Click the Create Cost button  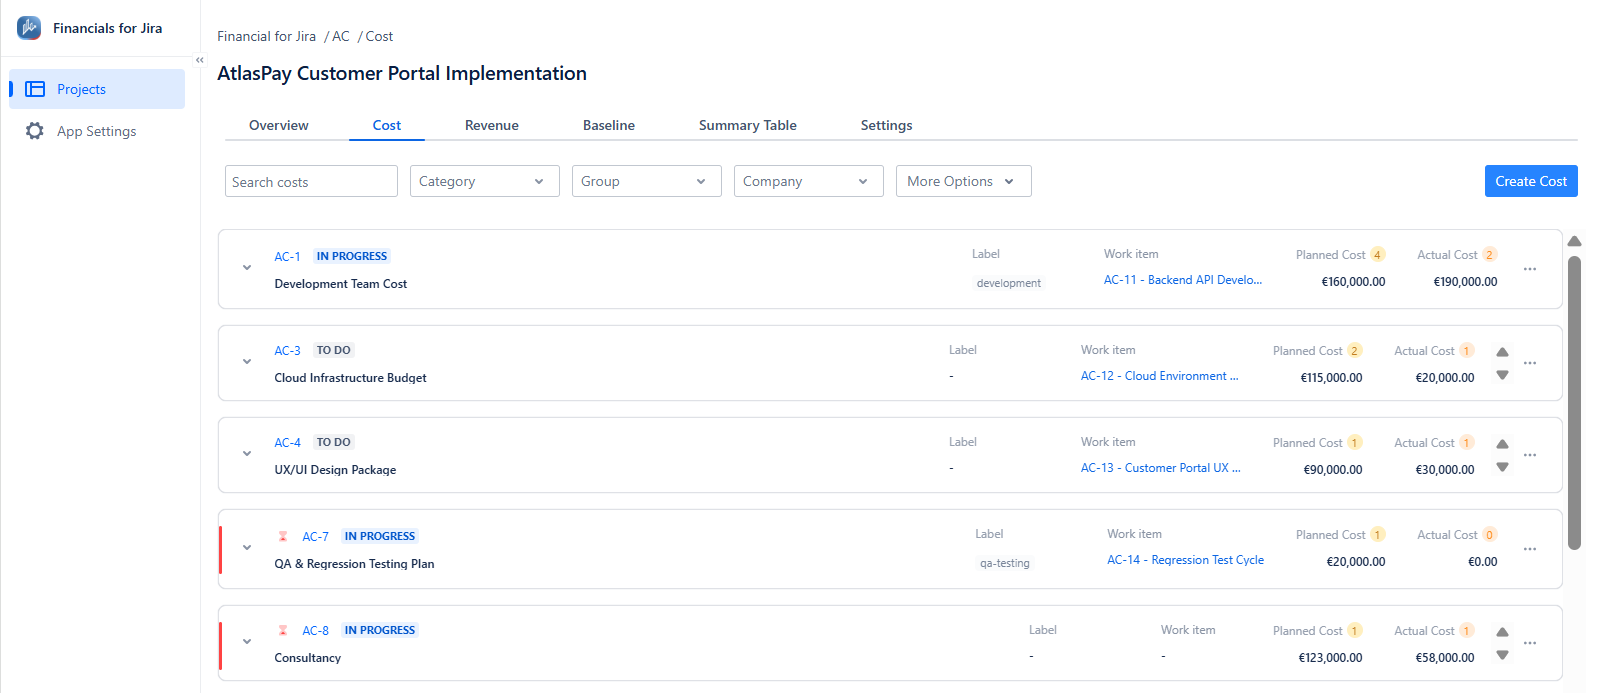1531,181
